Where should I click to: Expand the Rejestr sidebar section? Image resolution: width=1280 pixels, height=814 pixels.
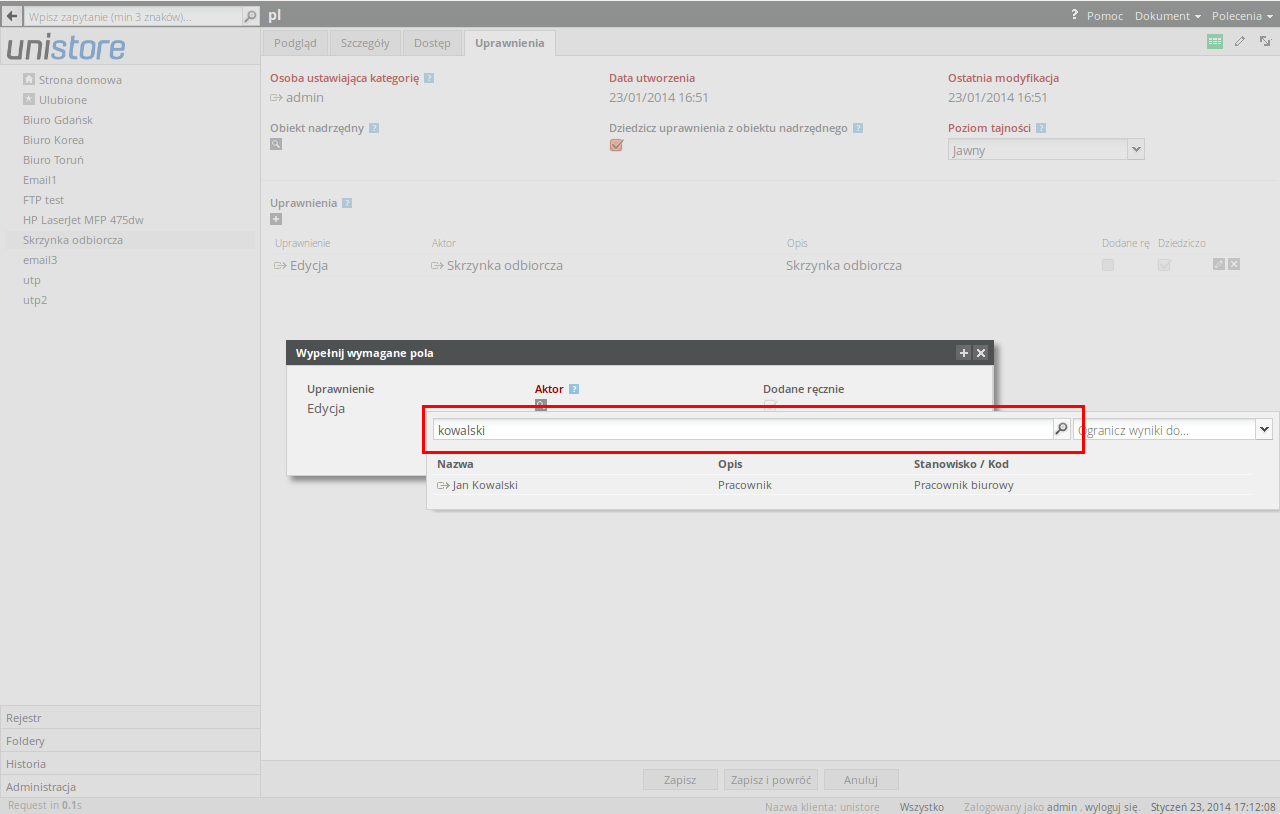pos(130,717)
